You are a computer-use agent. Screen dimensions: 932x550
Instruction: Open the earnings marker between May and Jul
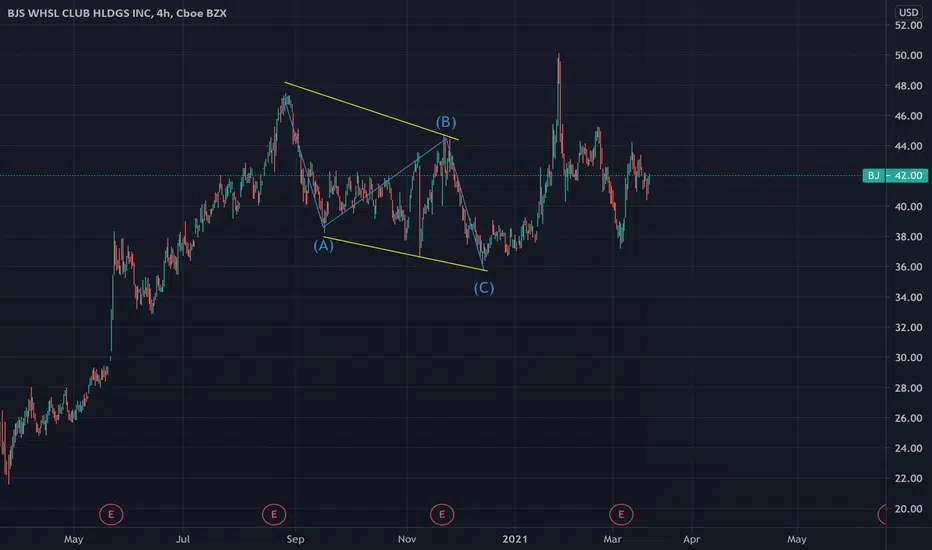(x=111, y=514)
